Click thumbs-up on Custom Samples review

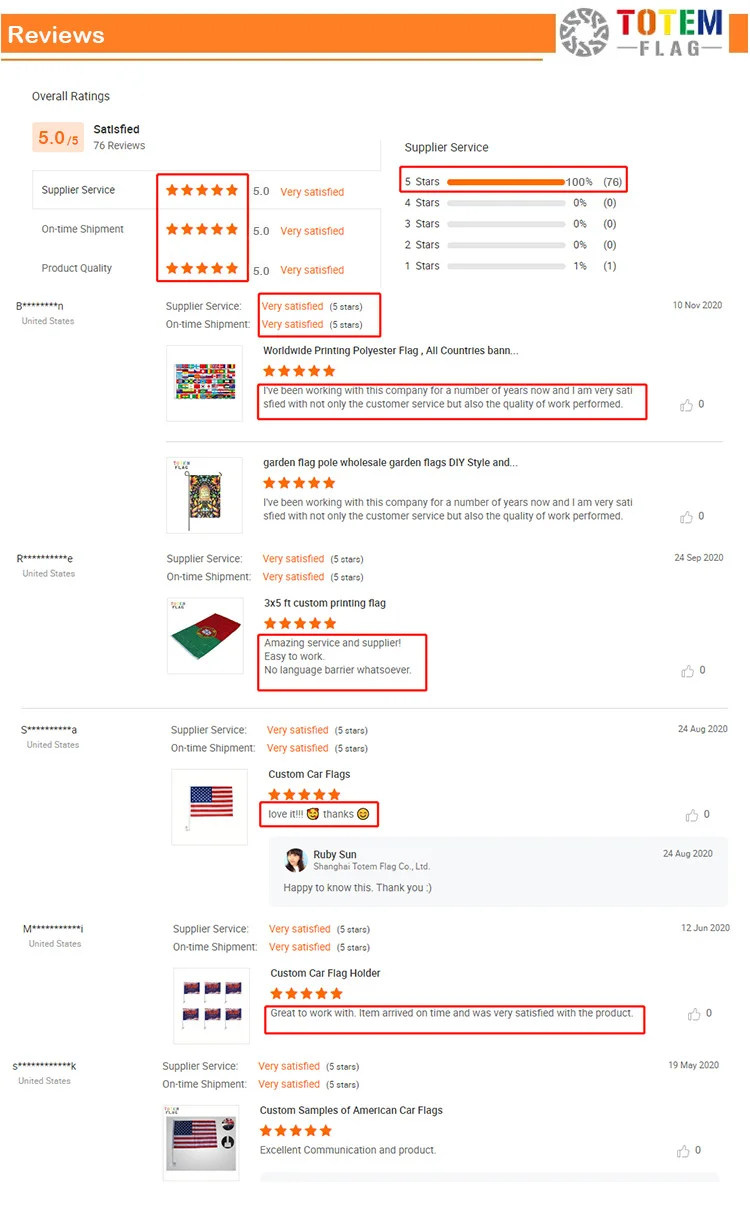[x=685, y=1151]
